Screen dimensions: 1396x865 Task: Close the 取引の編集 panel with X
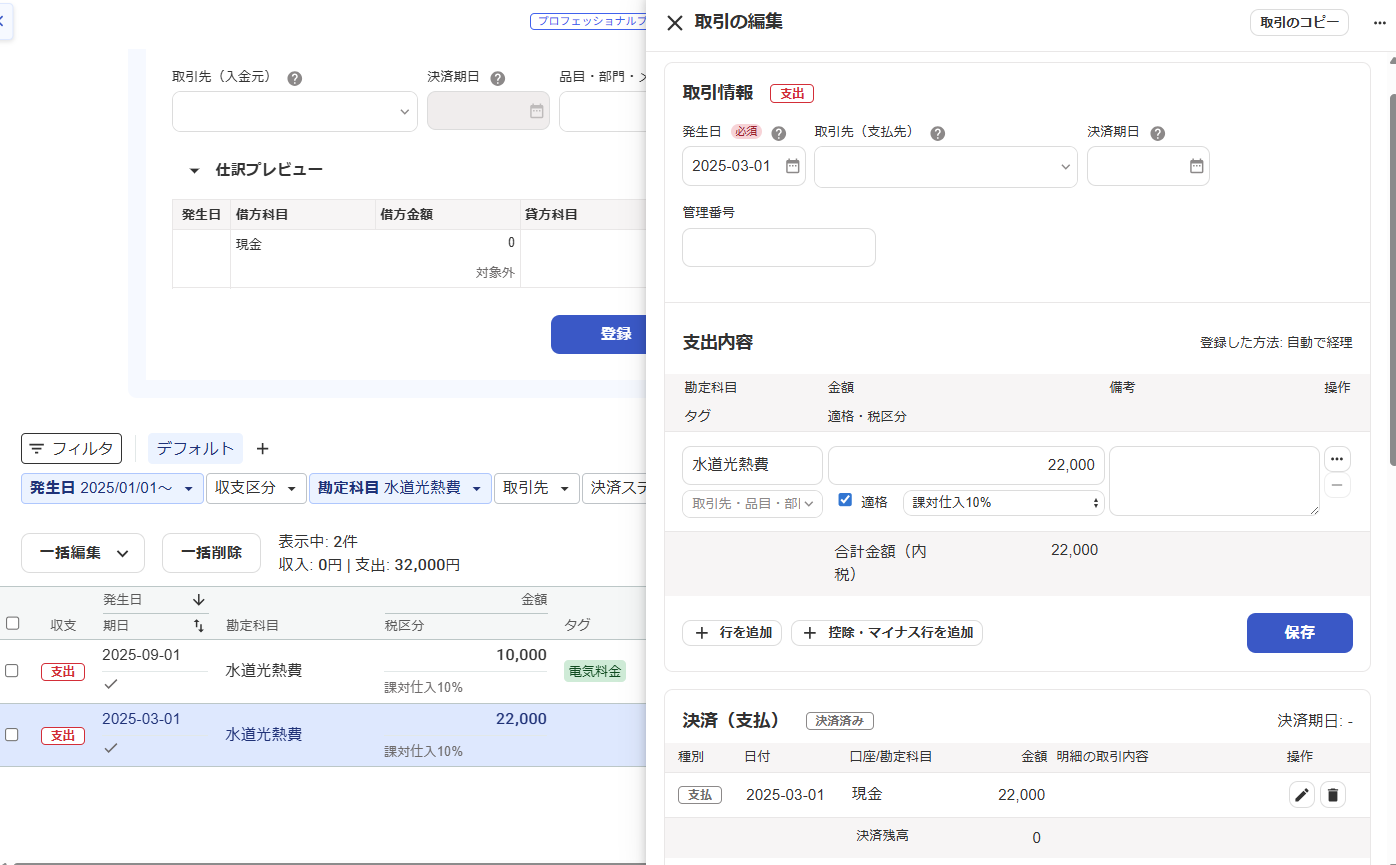(675, 23)
